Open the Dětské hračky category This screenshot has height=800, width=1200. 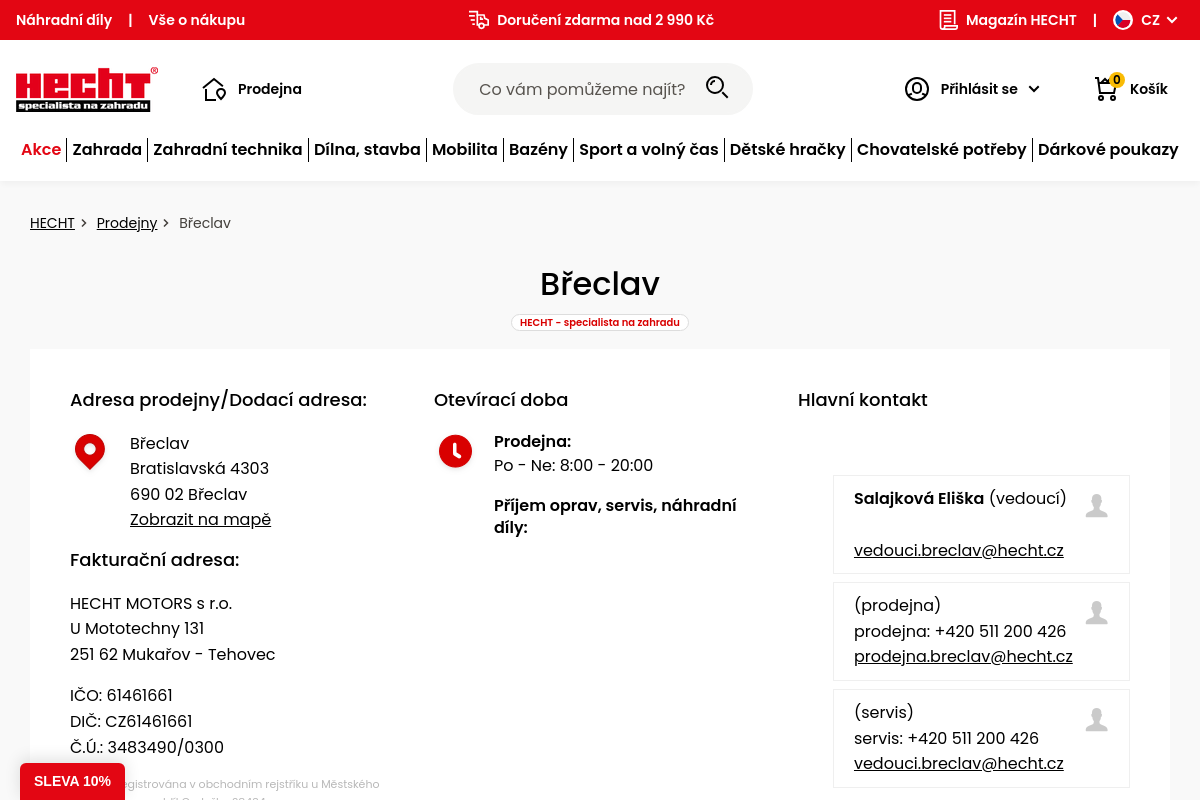coord(788,150)
